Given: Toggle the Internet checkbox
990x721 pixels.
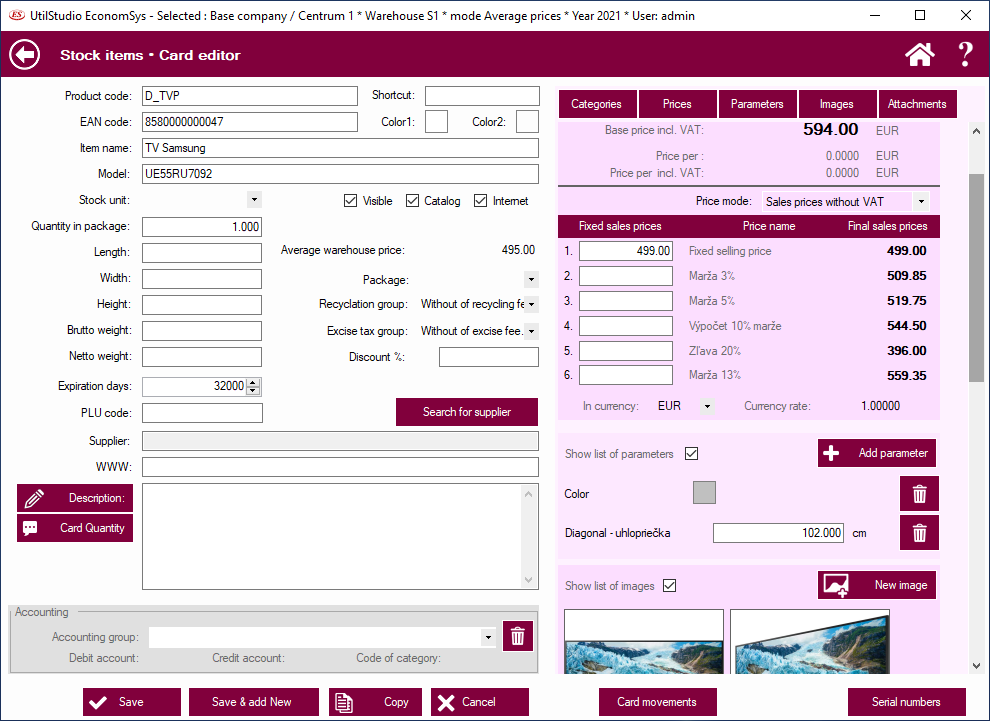Looking at the screenshot, I should (x=480, y=201).
